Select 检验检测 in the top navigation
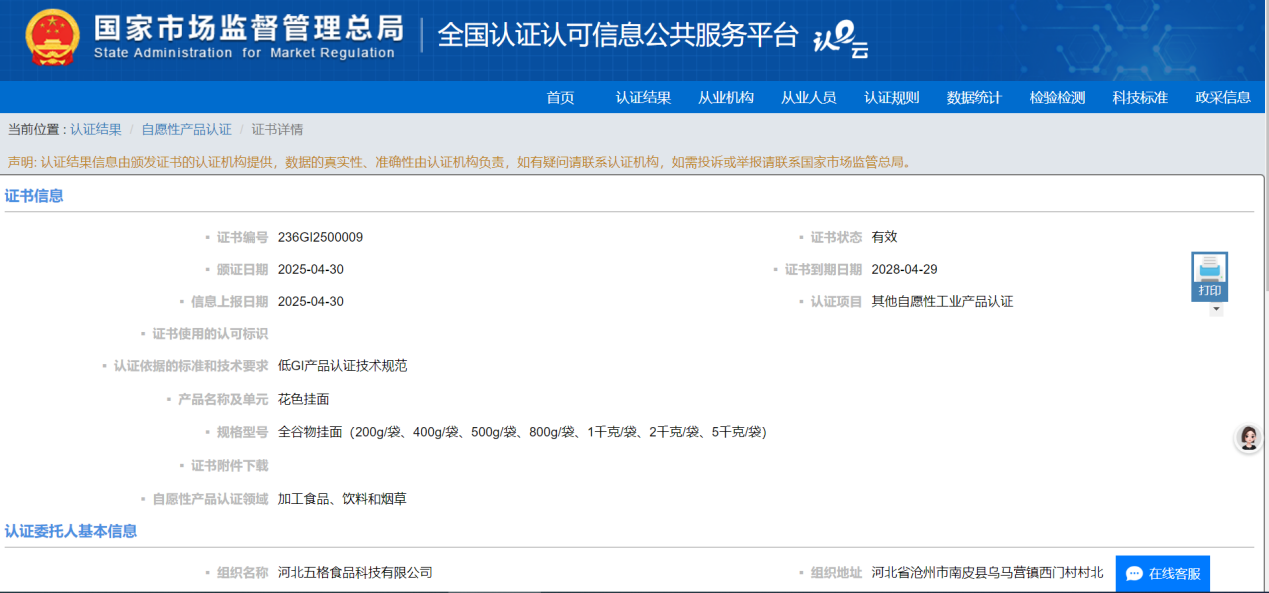This screenshot has width=1269, height=593. [x=1057, y=98]
